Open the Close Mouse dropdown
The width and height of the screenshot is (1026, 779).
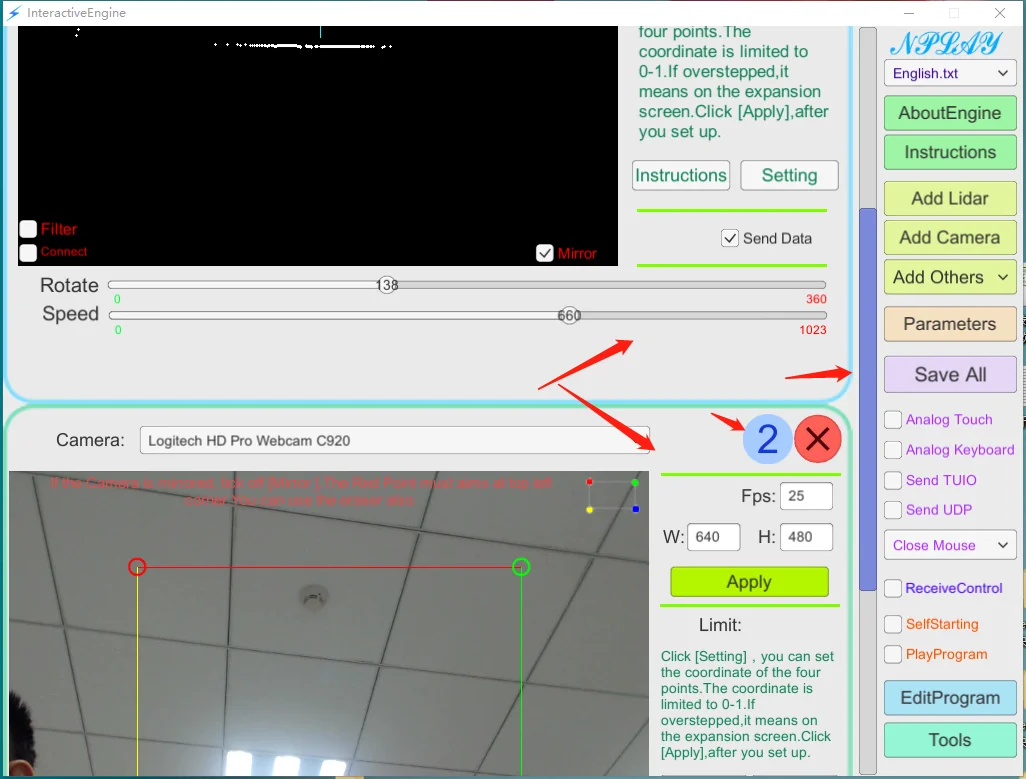950,545
